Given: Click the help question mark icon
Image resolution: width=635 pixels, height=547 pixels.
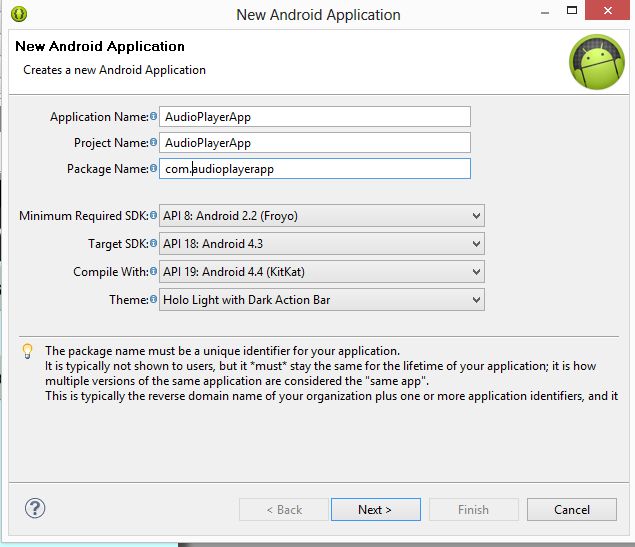Looking at the screenshot, I should 35,508.
